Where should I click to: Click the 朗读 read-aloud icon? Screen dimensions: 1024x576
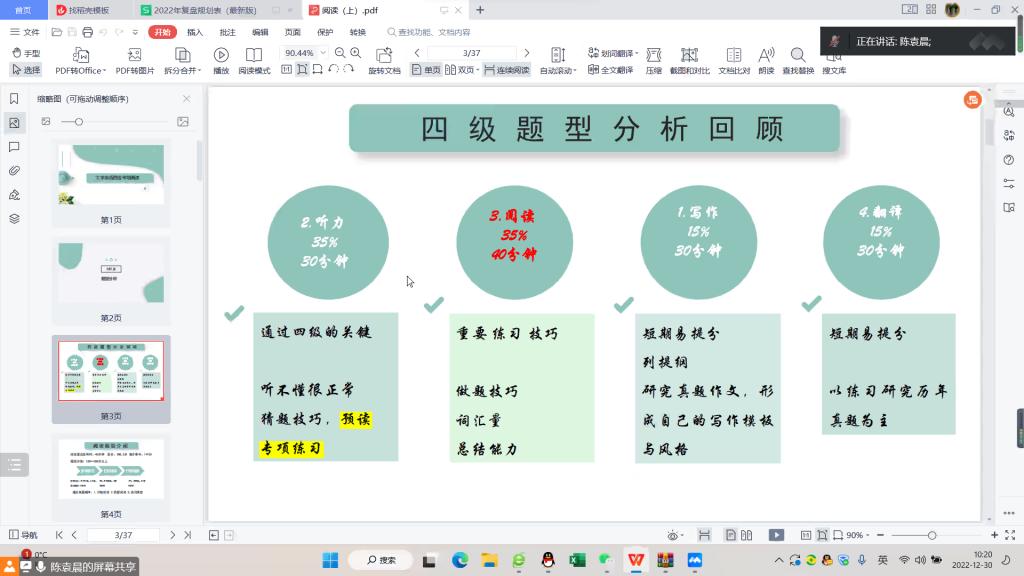pyautogui.click(x=766, y=58)
